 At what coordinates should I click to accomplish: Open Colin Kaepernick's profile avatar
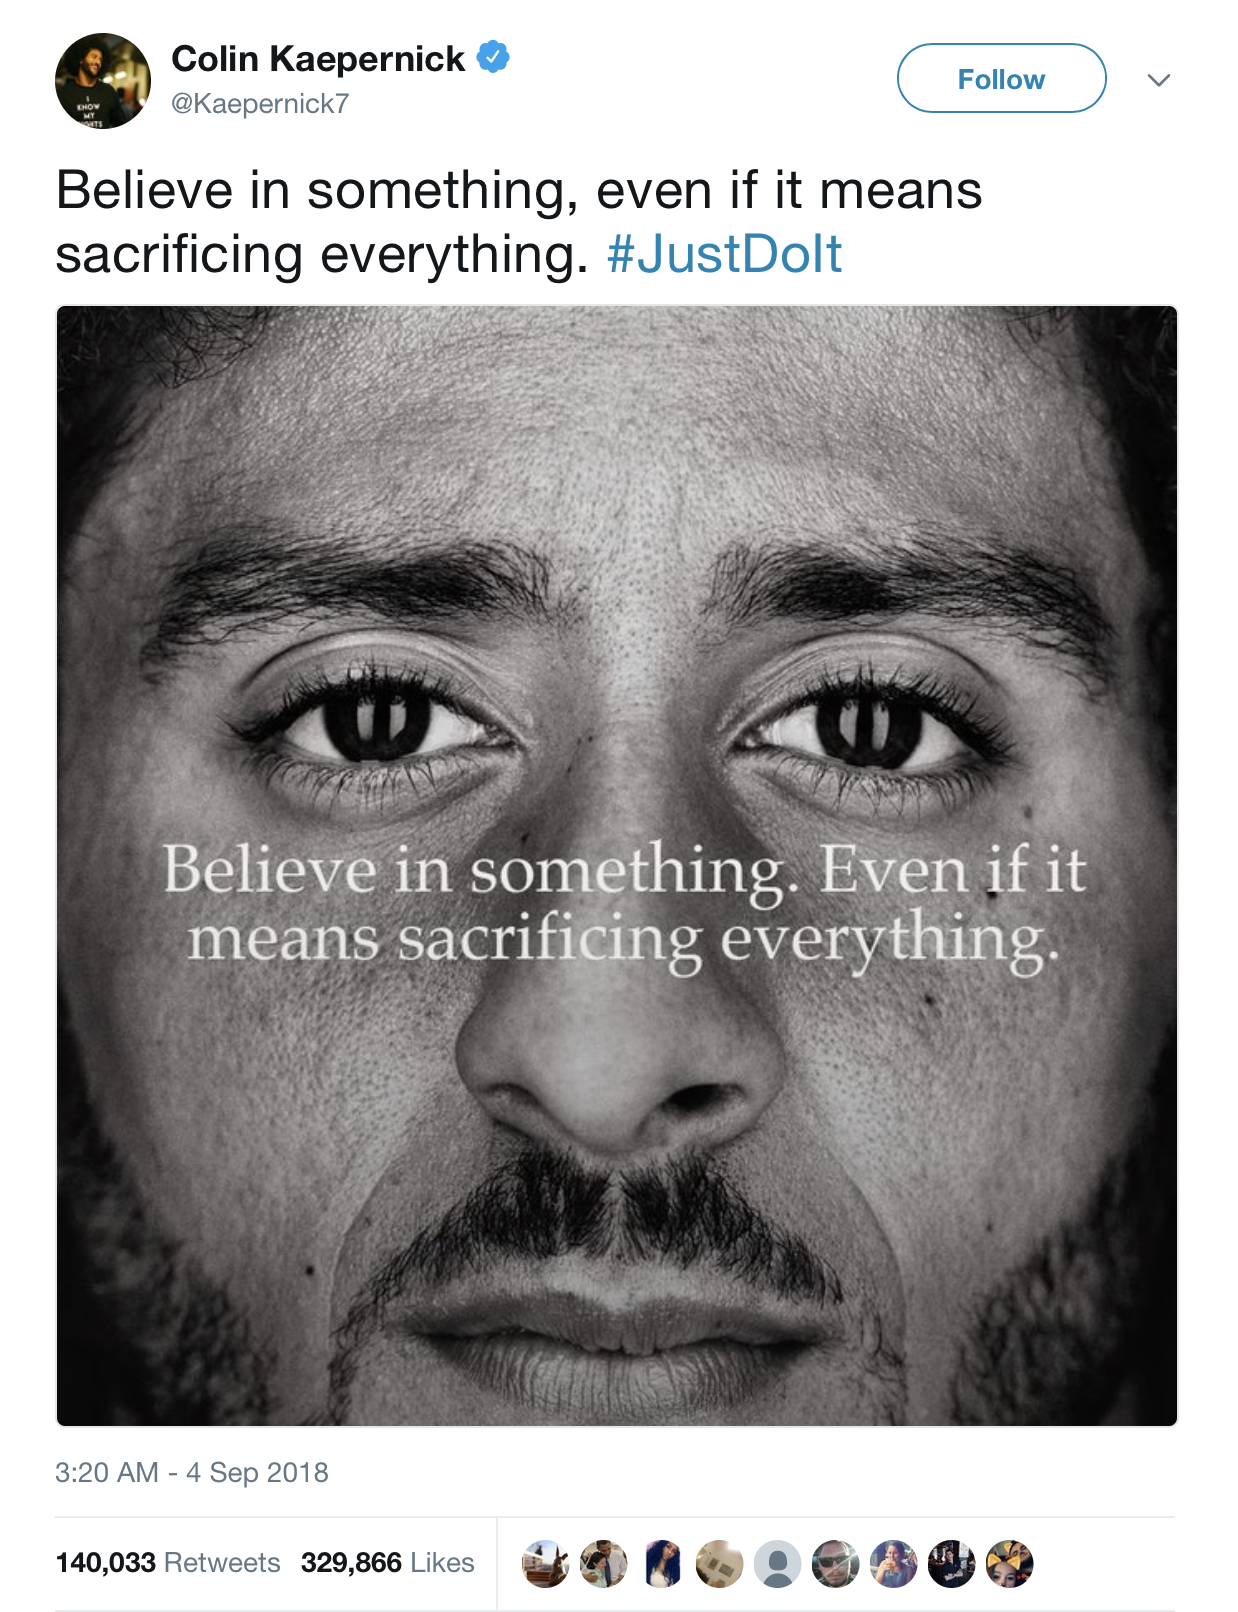pyautogui.click(x=103, y=81)
